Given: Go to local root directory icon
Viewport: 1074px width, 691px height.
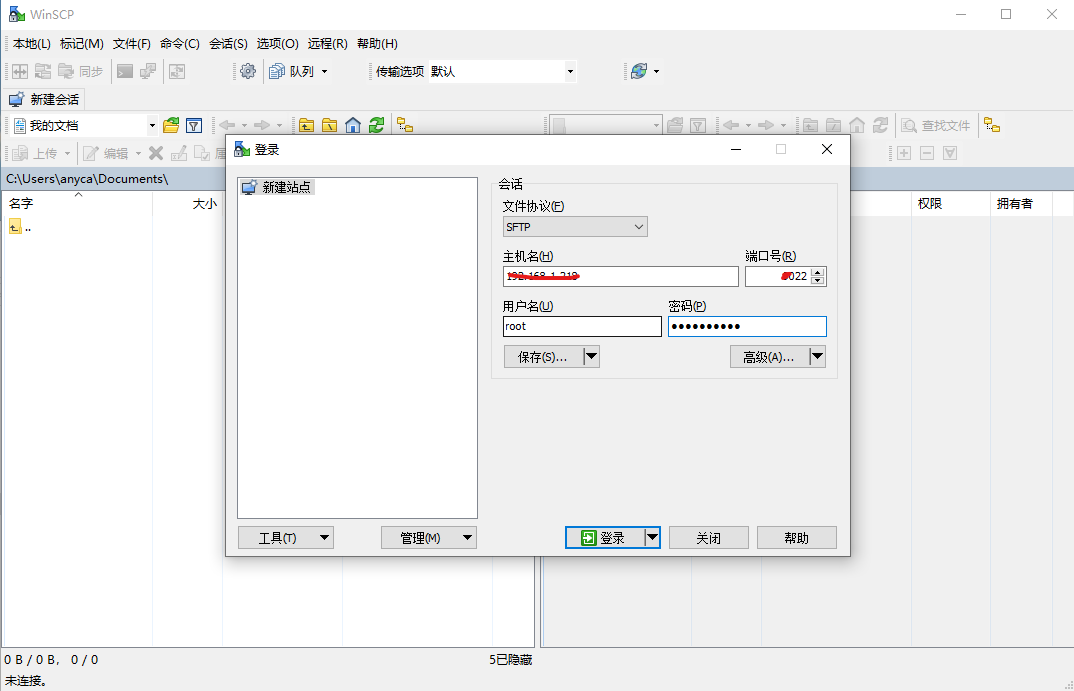Looking at the screenshot, I should 329,125.
